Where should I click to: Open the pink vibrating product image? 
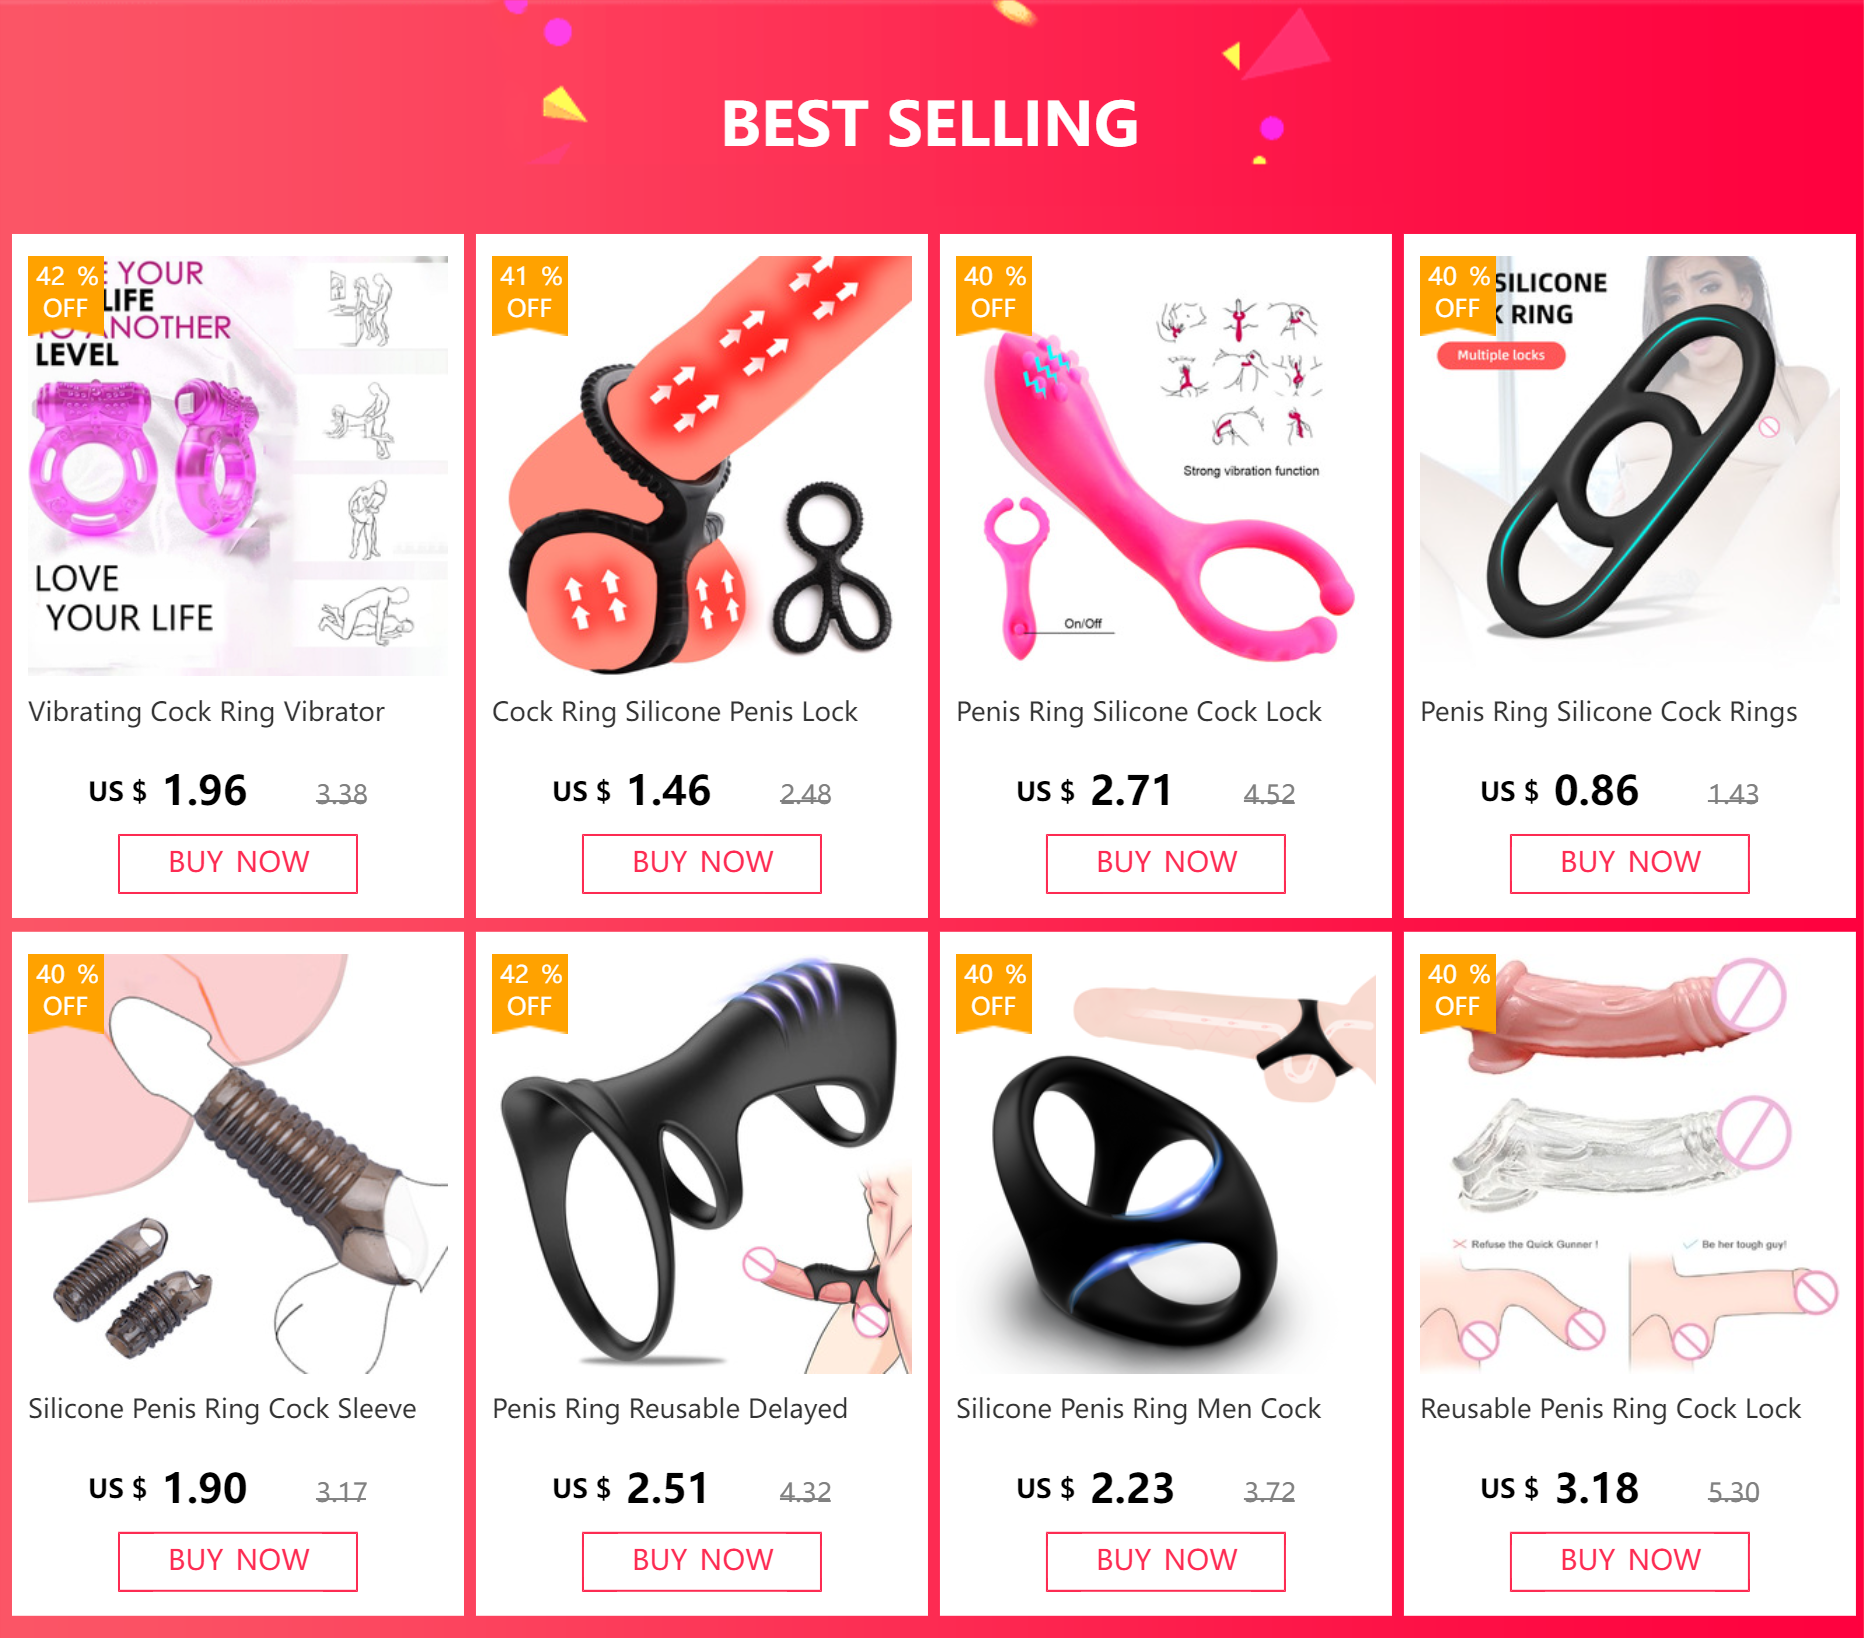coord(1166,466)
